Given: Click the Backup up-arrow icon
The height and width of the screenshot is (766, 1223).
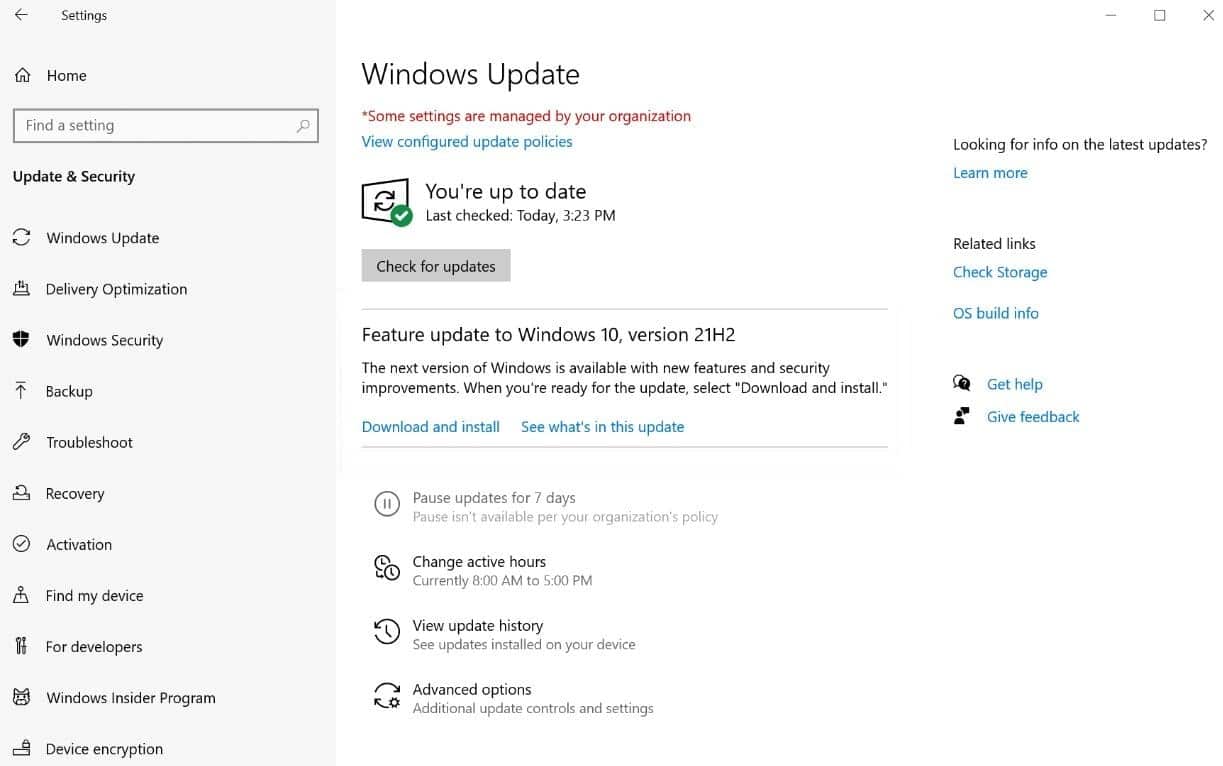Looking at the screenshot, I should 21,391.
